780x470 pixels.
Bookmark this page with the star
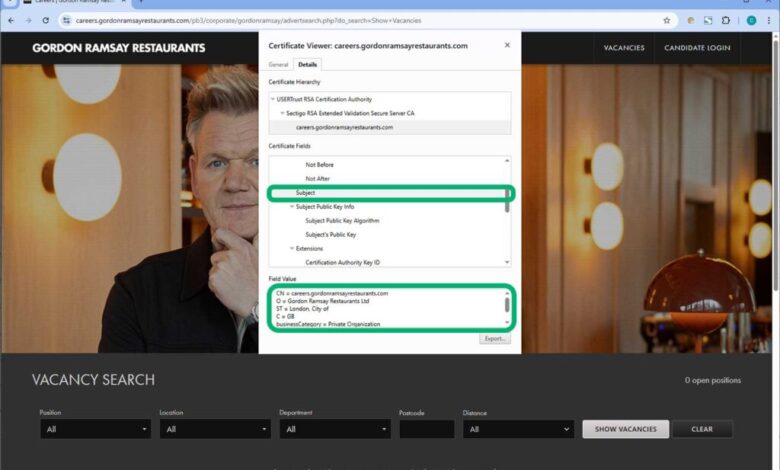pyautogui.click(x=667, y=20)
